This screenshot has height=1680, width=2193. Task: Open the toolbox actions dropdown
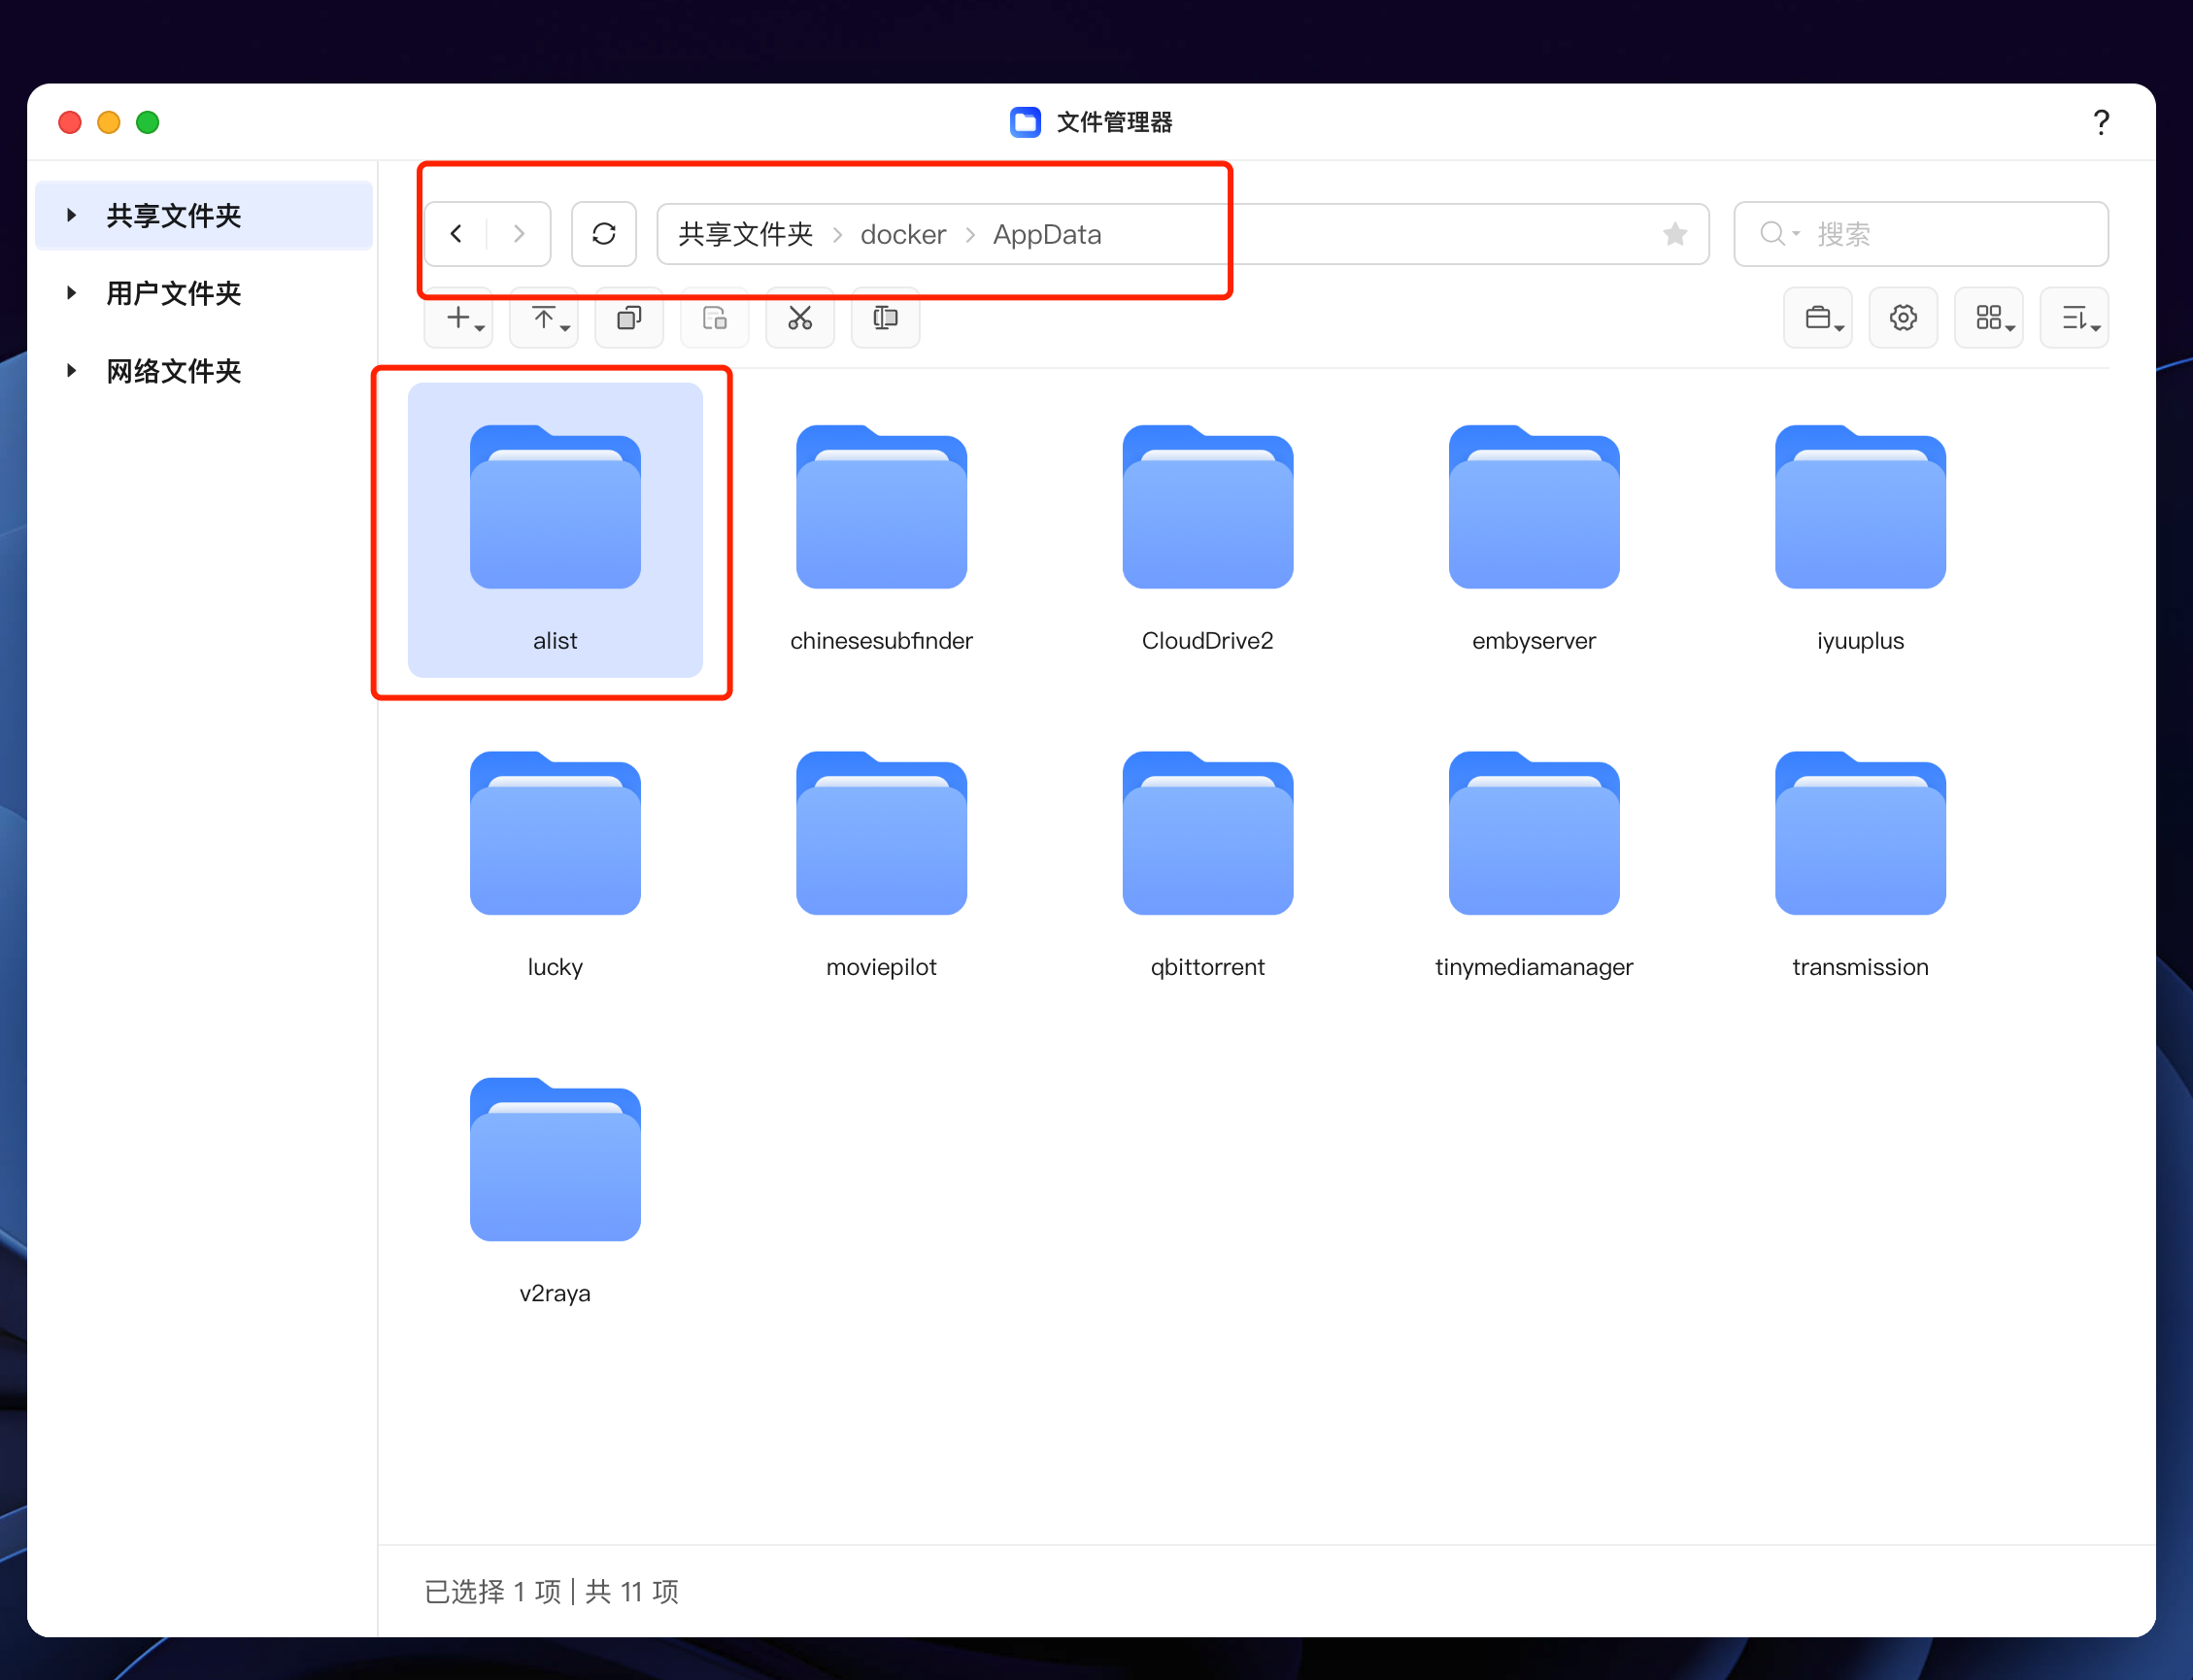point(1818,318)
